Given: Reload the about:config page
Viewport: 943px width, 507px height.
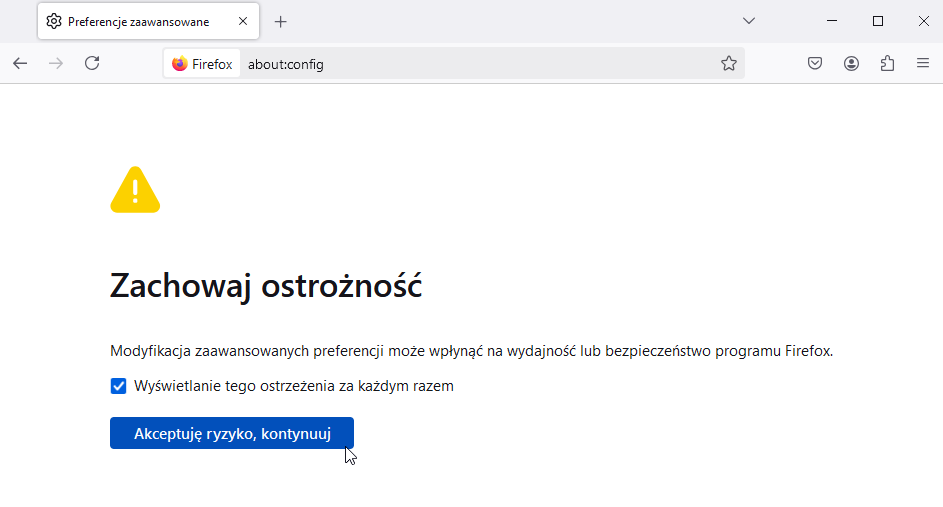Looking at the screenshot, I should click(x=92, y=63).
